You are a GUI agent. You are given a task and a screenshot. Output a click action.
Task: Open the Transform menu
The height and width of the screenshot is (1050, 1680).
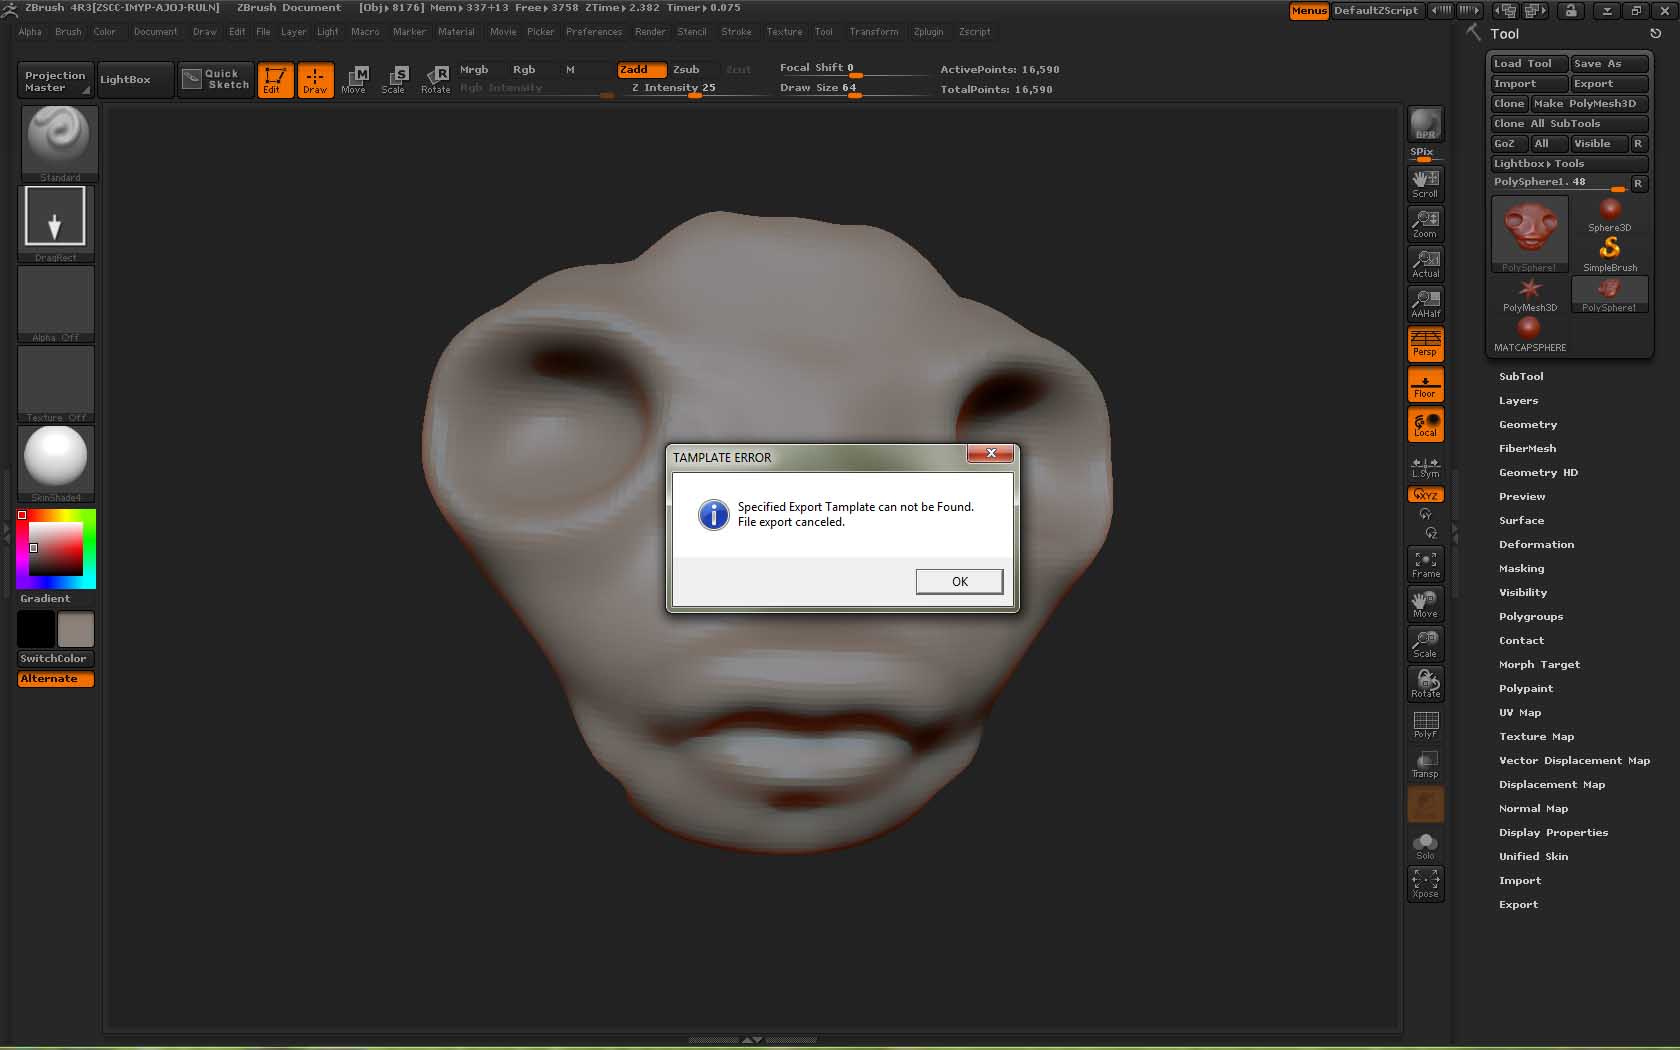pyautogui.click(x=874, y=32)
